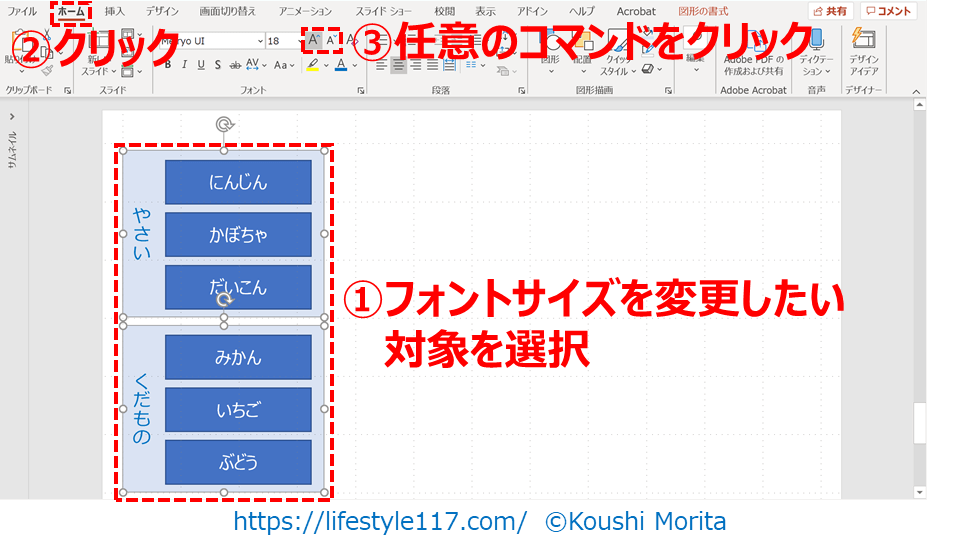Click the Decrease Font Size icon
The image size is (960, 540).
(x=332, y=41)
